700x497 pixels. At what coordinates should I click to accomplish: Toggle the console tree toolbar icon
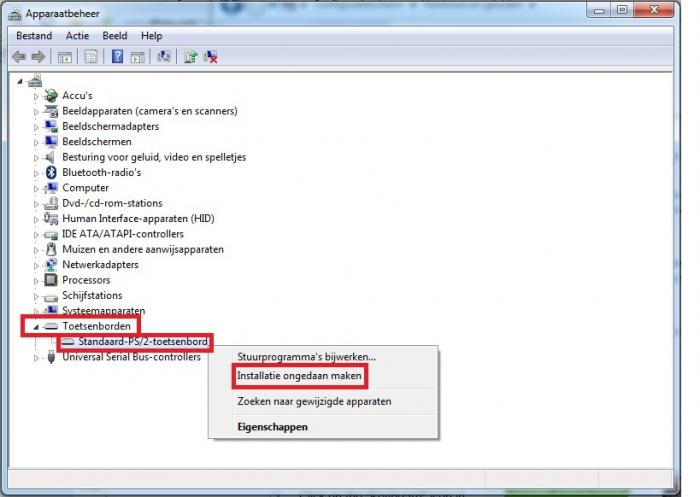(65, 57)
